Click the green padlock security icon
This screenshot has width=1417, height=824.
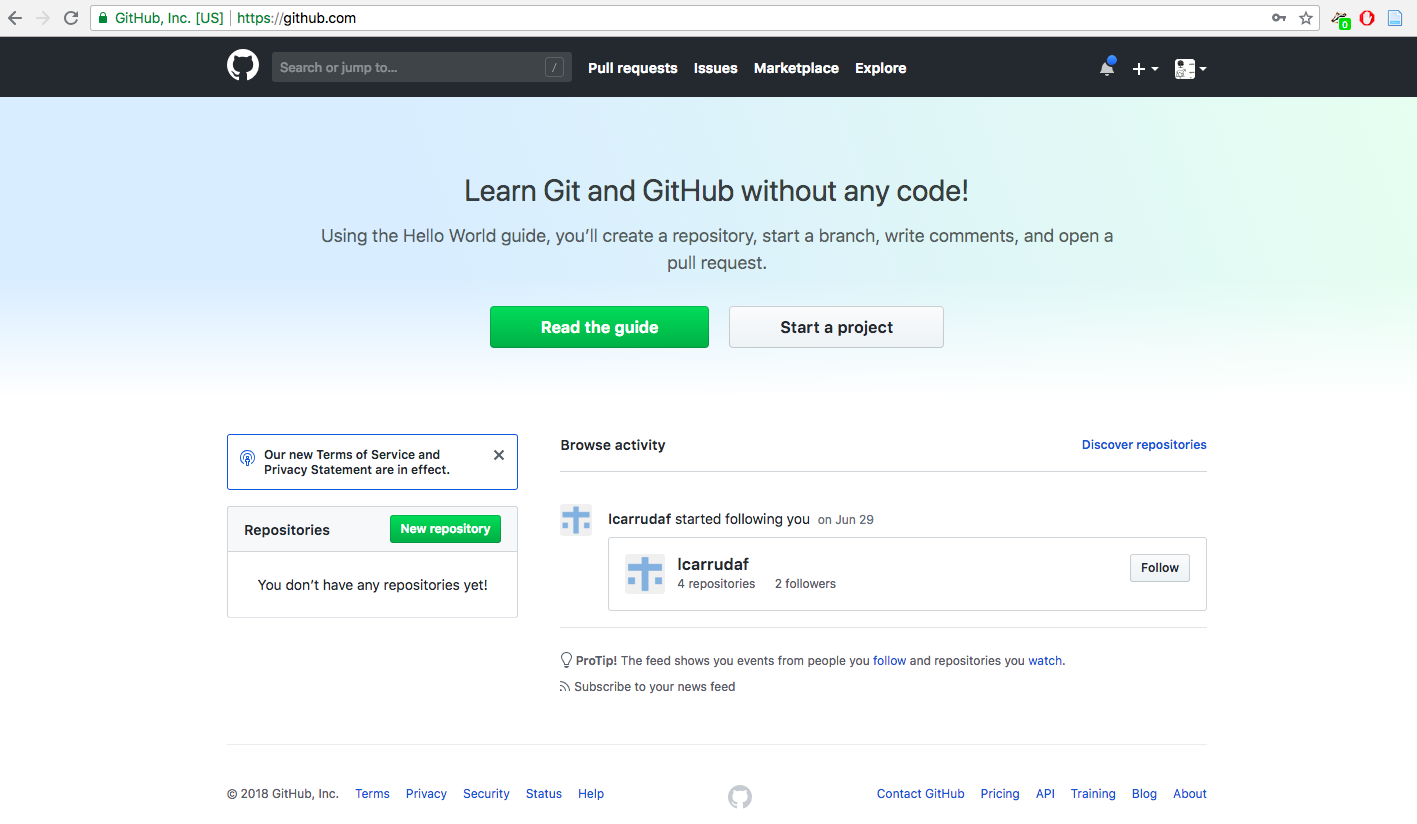(x=103, y=18)
